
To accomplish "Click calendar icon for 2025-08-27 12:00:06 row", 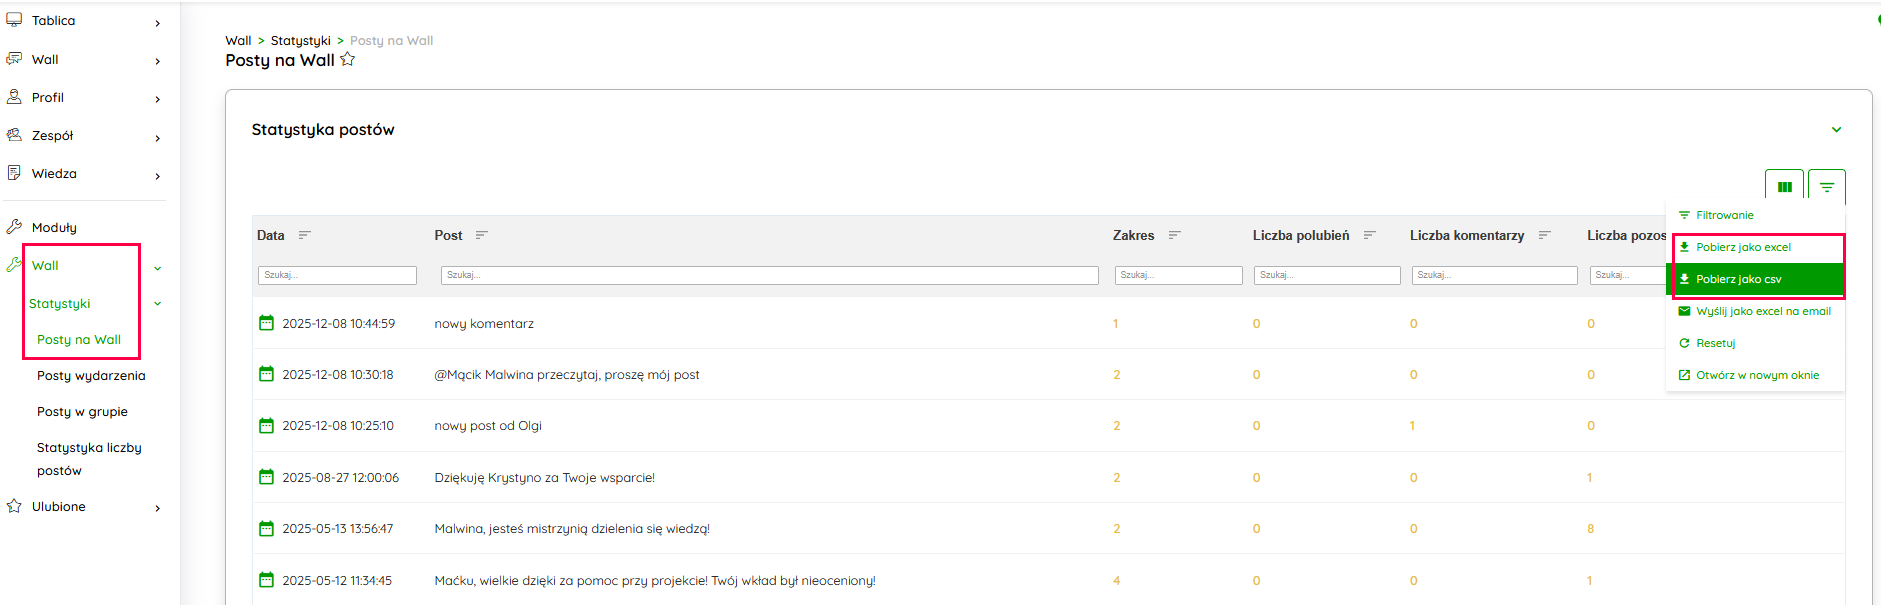I will click(266, 477).
